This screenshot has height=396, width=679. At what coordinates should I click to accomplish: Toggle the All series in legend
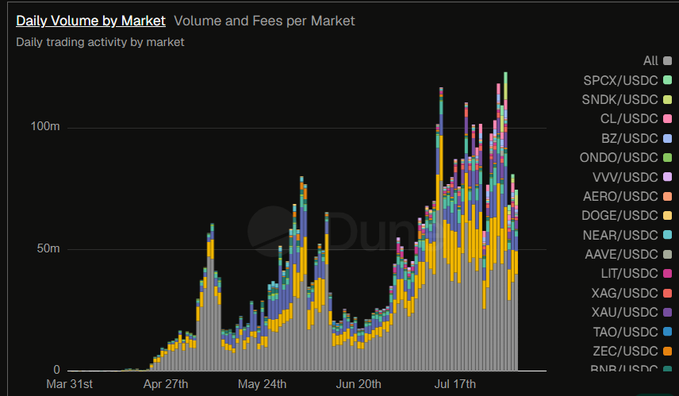coord(657,61)
